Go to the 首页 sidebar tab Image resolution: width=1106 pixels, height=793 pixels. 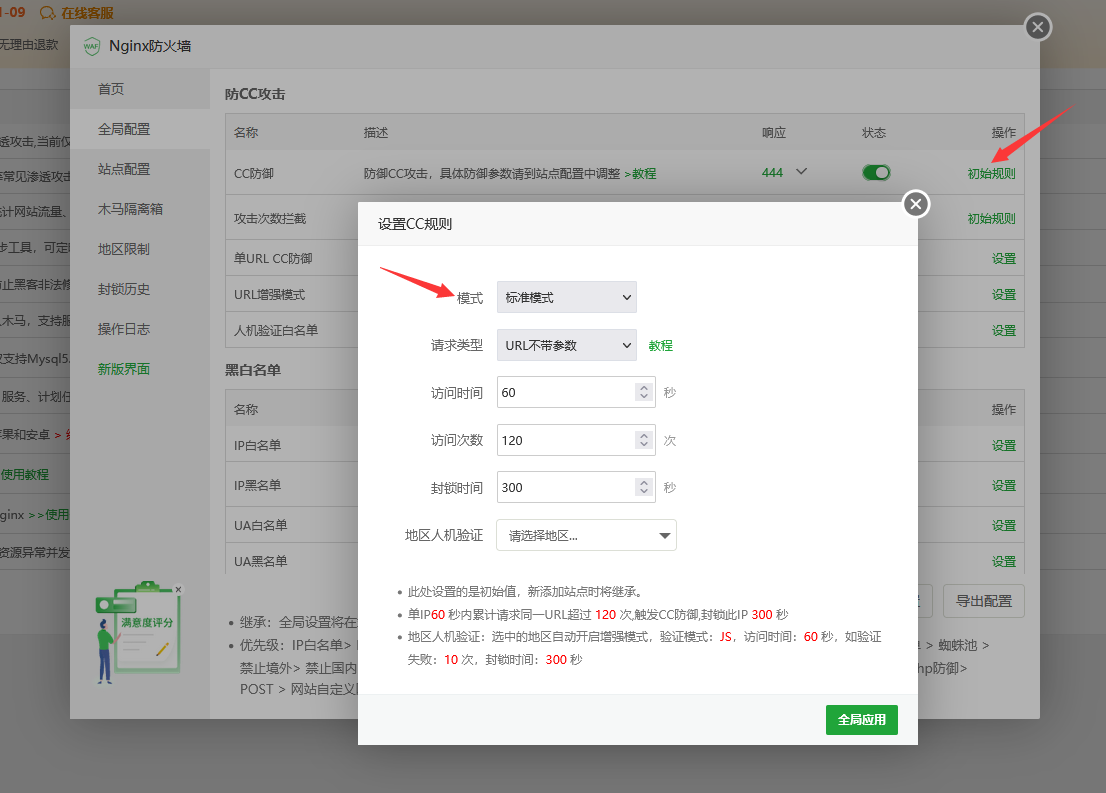click(140, 89)
